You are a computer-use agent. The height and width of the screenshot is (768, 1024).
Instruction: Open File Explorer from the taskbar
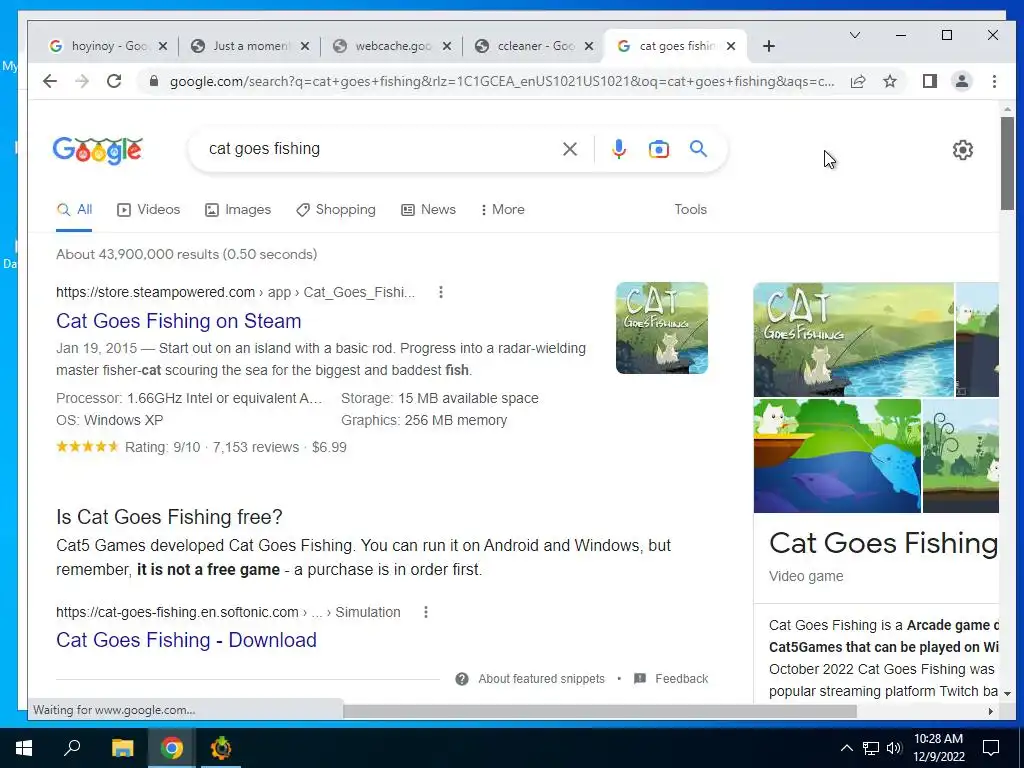pyautogui.click(x=122, y=748)
